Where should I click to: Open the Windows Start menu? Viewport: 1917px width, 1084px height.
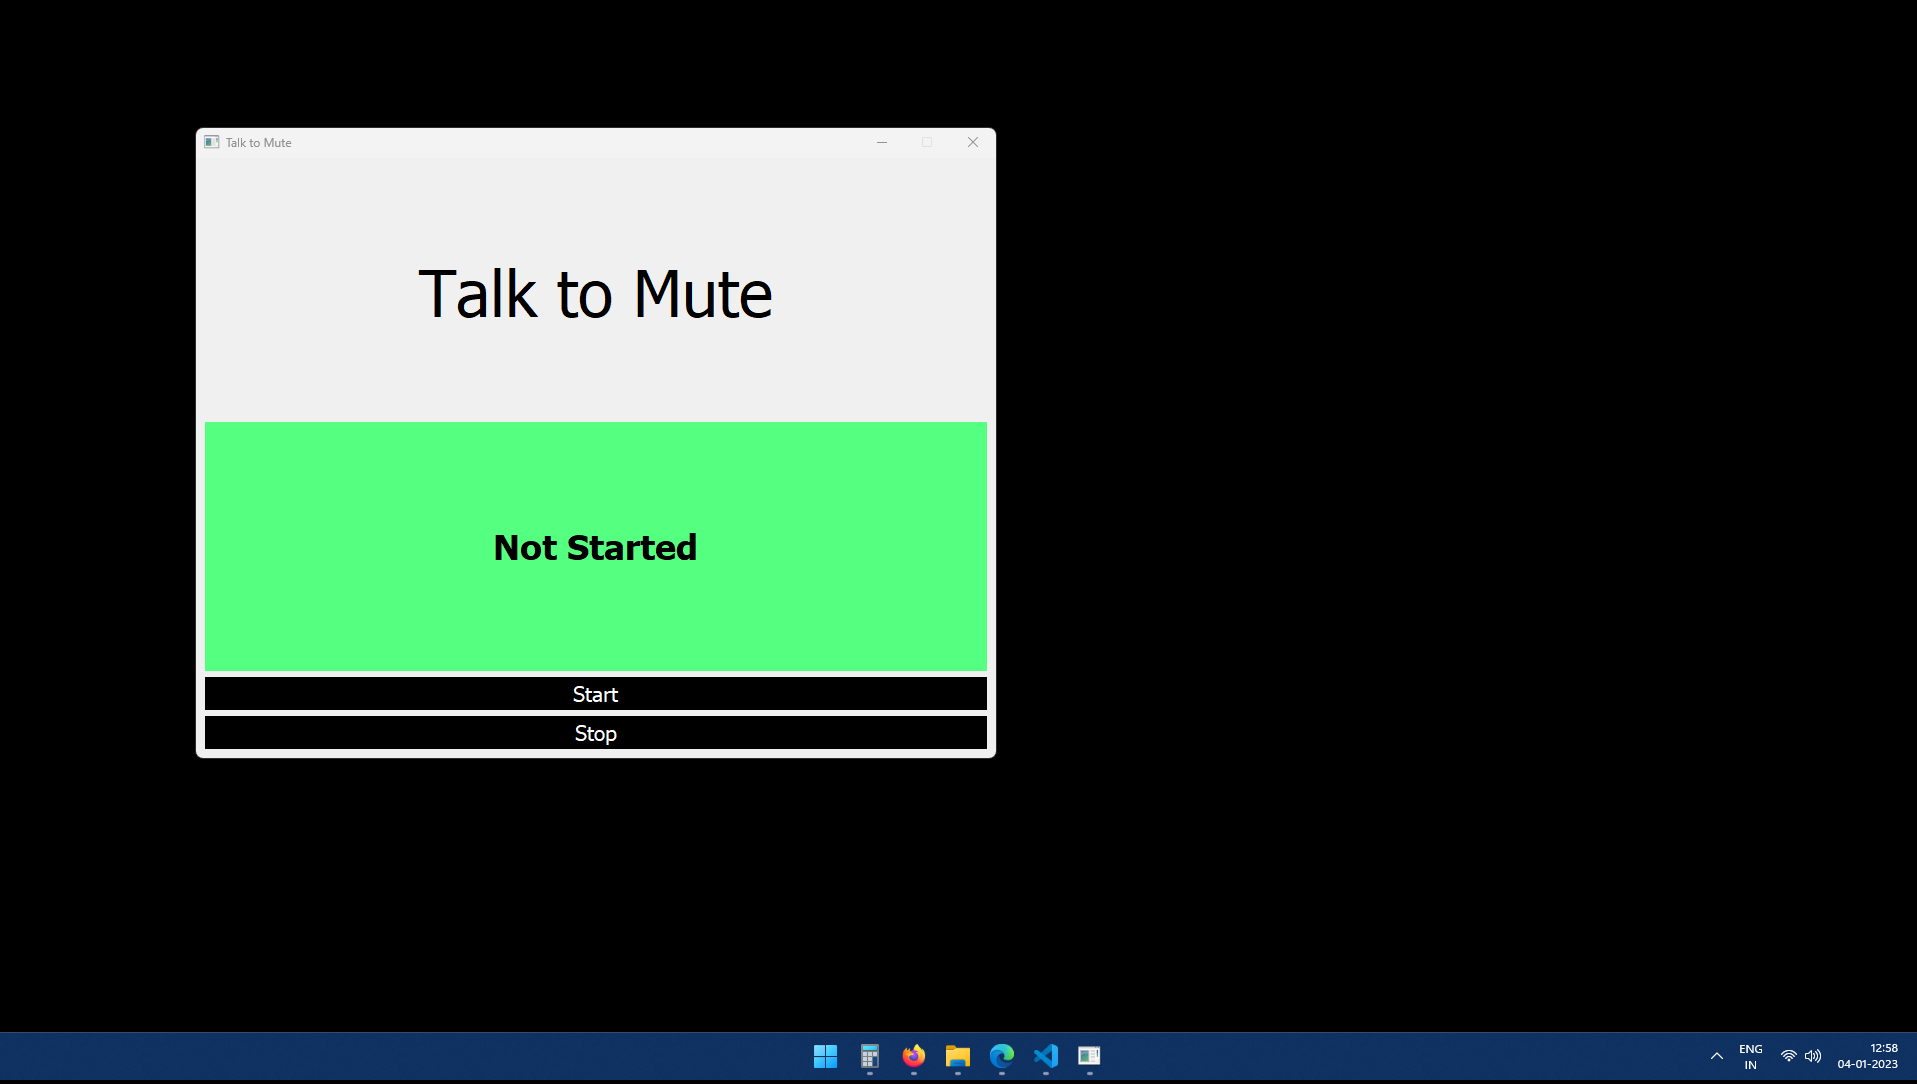coord(825,1056)
